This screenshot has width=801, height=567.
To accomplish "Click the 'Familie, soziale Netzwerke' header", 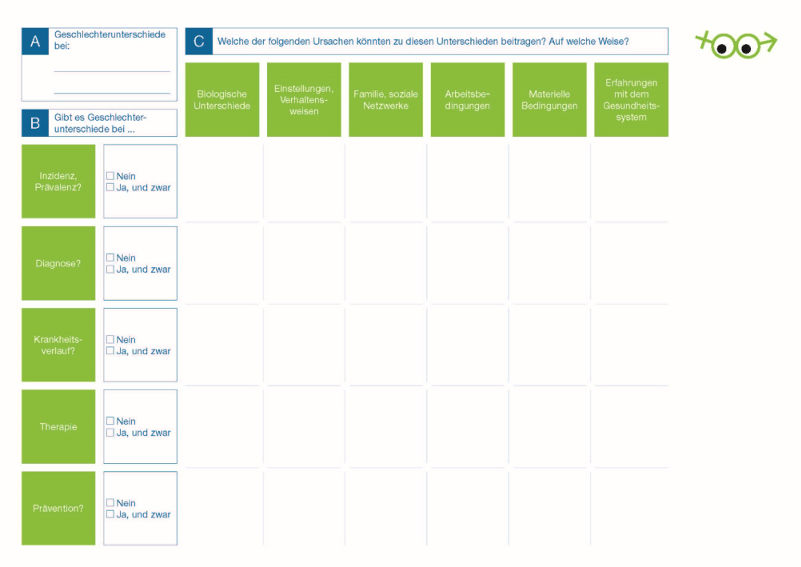I will [x=386, y=100].
